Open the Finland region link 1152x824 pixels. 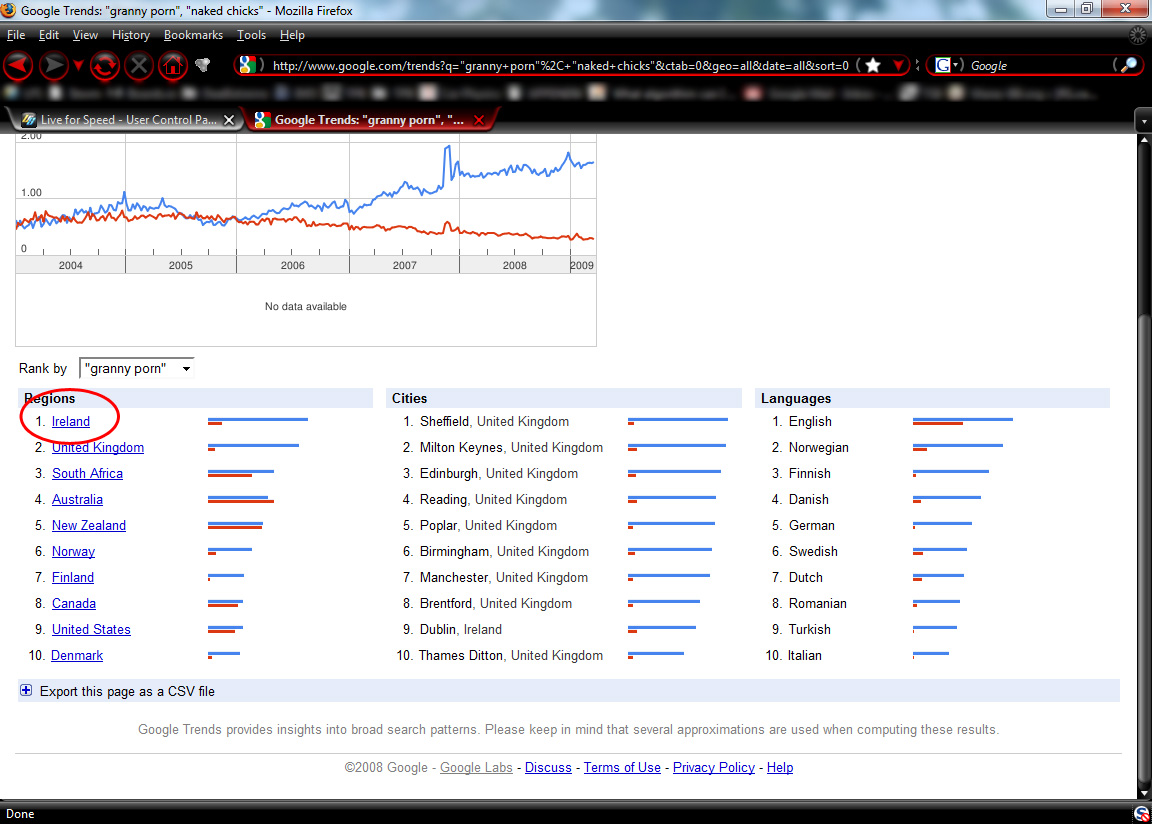[x=73, y=577]
